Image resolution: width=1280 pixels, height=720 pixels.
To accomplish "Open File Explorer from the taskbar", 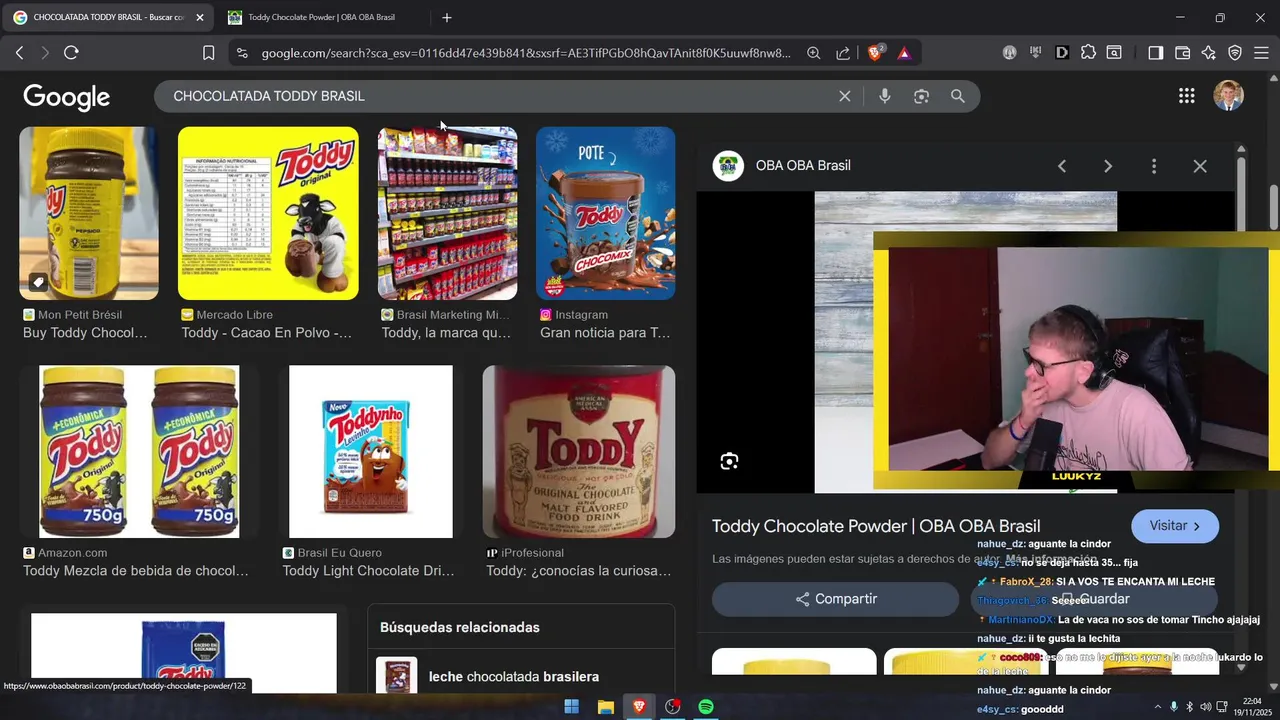I will click(605, 707).
